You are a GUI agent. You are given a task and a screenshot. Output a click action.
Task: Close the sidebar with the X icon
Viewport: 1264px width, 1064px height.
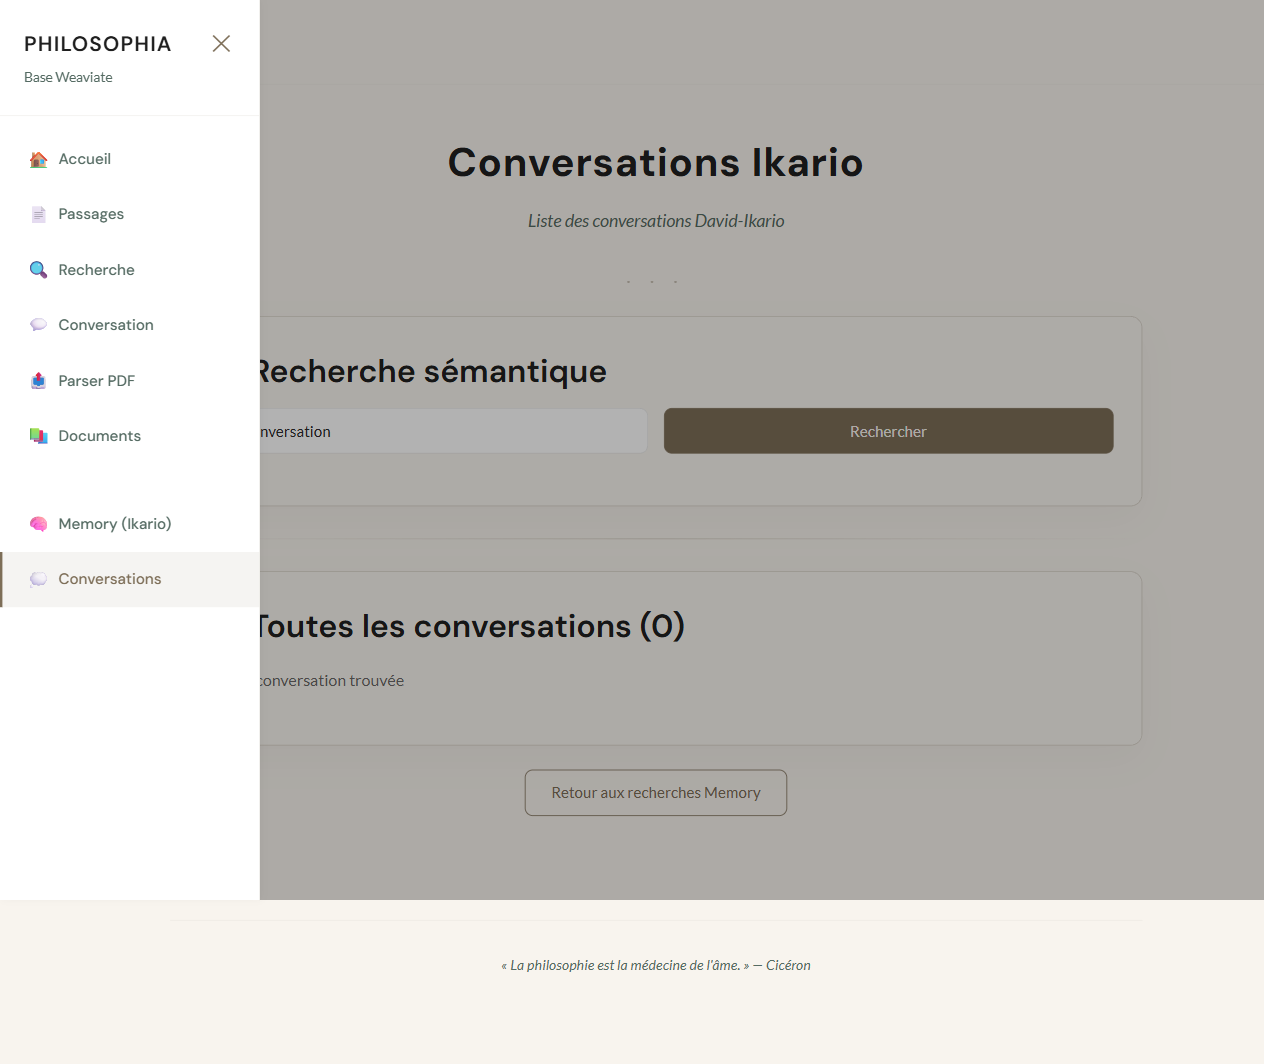click(221, 43)
